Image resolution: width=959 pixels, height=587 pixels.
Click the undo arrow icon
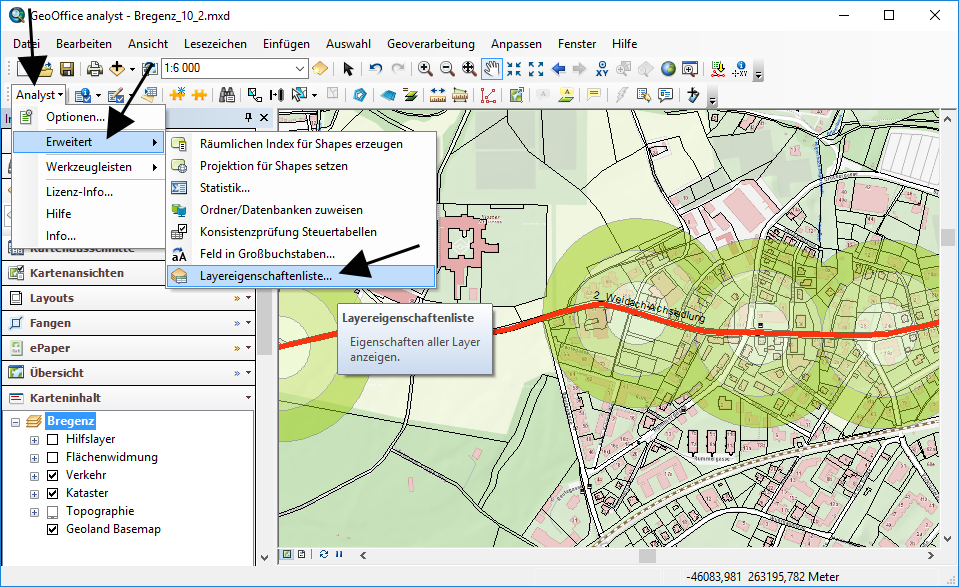tap(376, 69)
